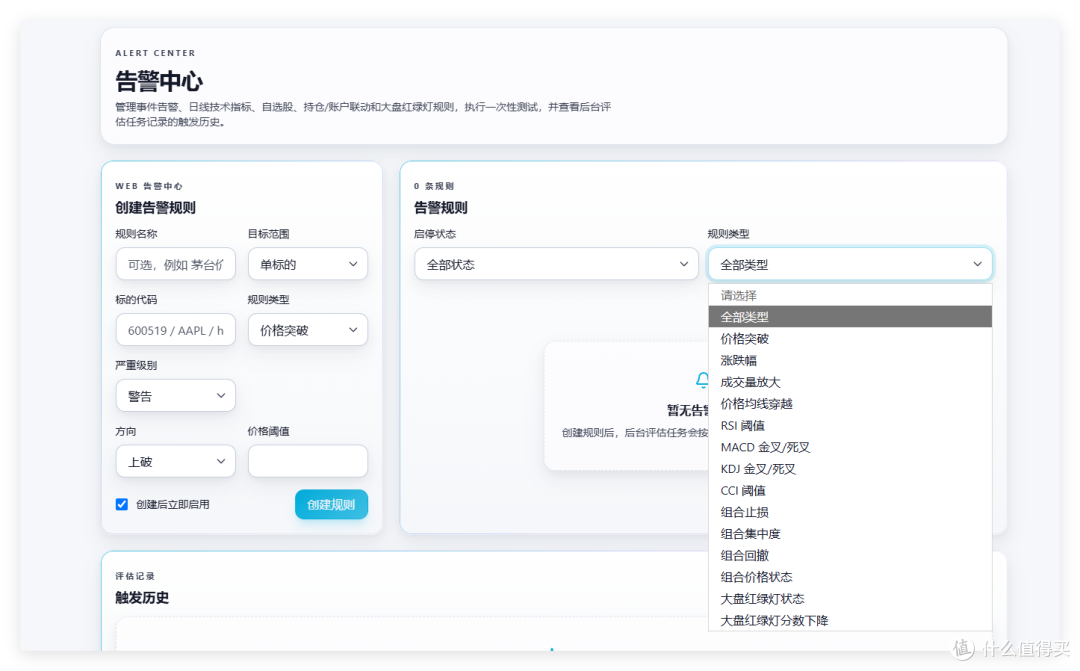1080x671 pixels.
Task: Choose 大盘红绿灯分数下降 option
Action: point(850,621)
